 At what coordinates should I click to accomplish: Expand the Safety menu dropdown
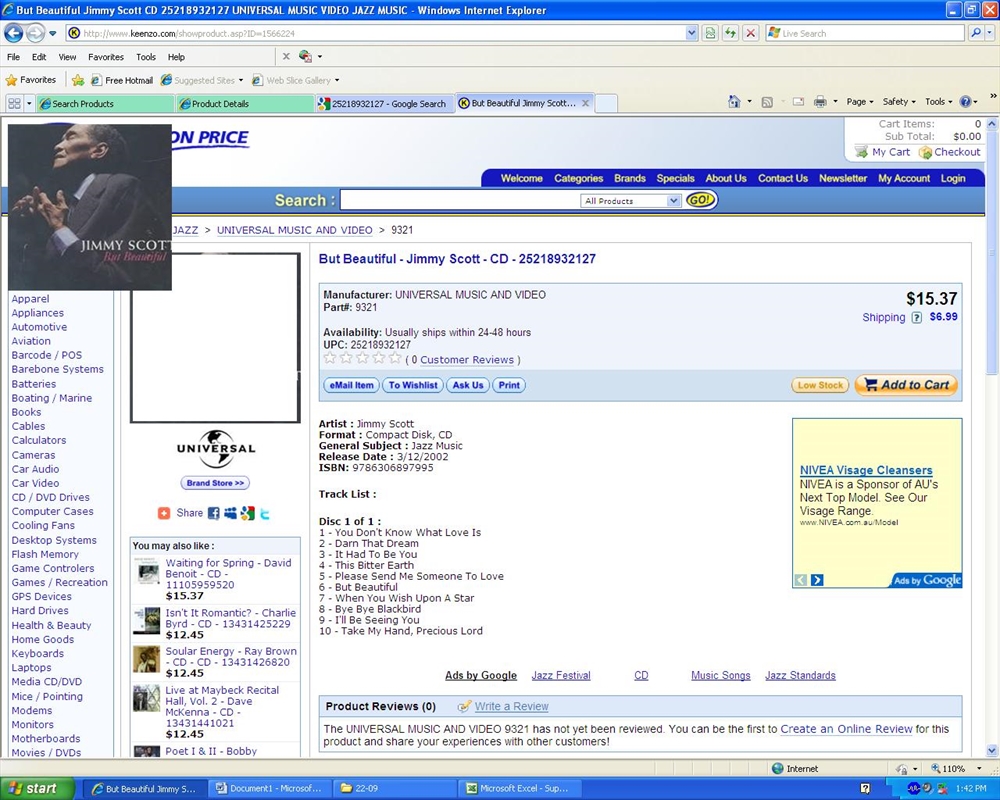click(898, 102)
